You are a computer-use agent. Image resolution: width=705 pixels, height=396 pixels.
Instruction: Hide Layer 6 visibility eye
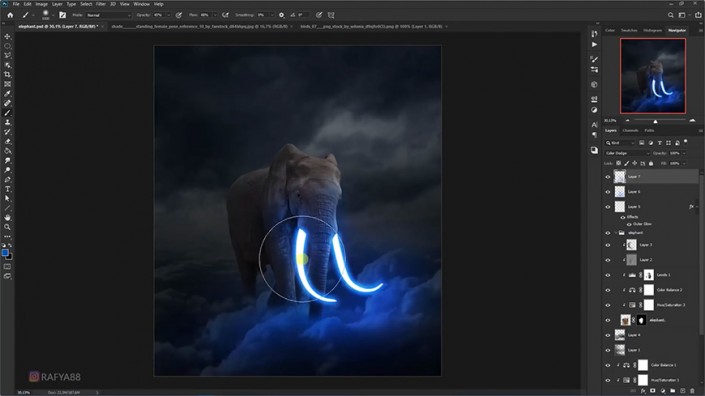[x=608, y=192]
